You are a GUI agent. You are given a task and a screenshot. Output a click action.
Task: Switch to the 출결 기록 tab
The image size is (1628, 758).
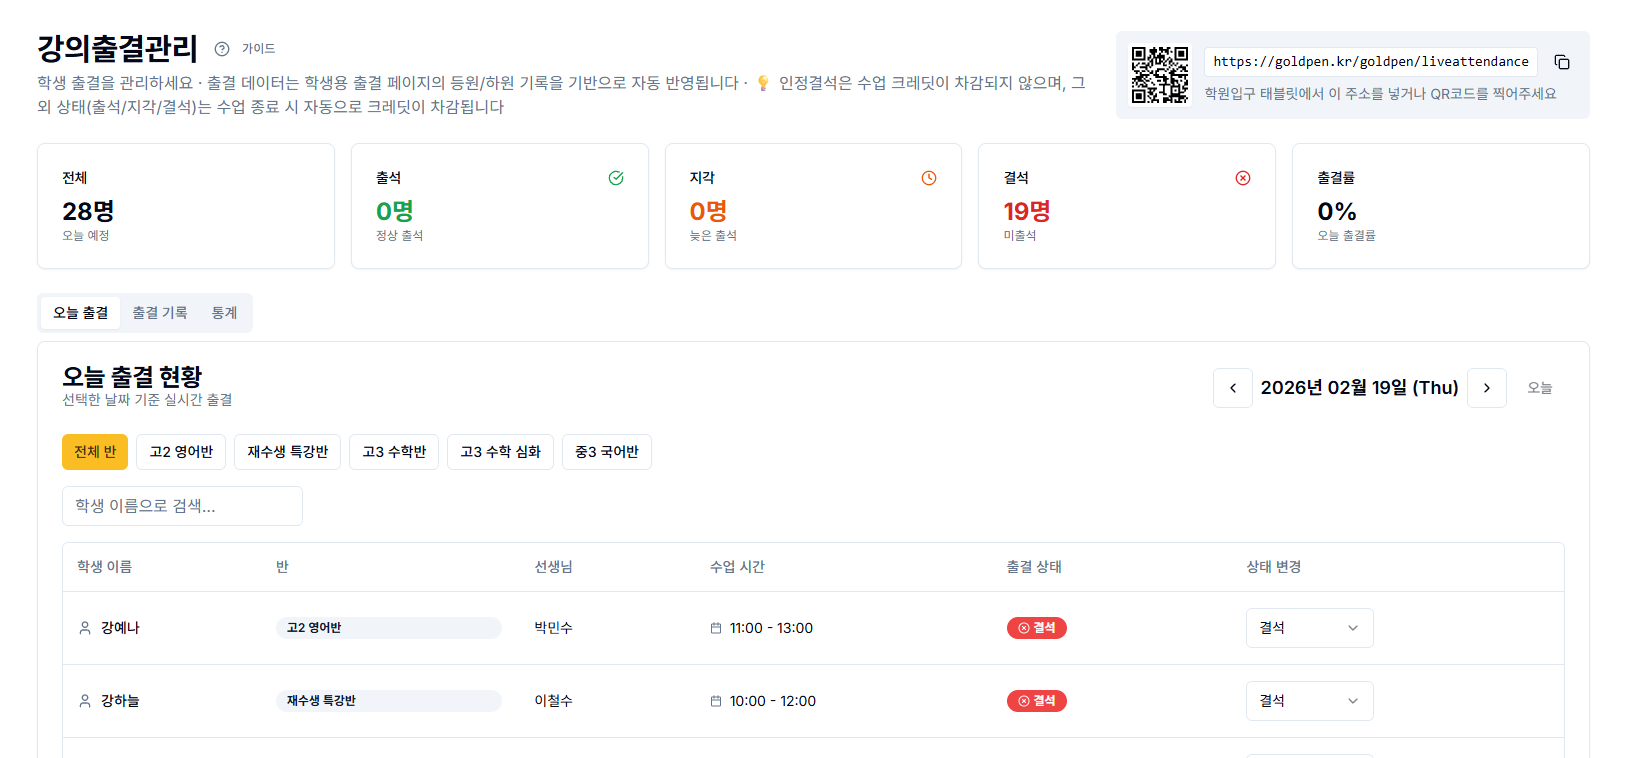click(160, 313)
